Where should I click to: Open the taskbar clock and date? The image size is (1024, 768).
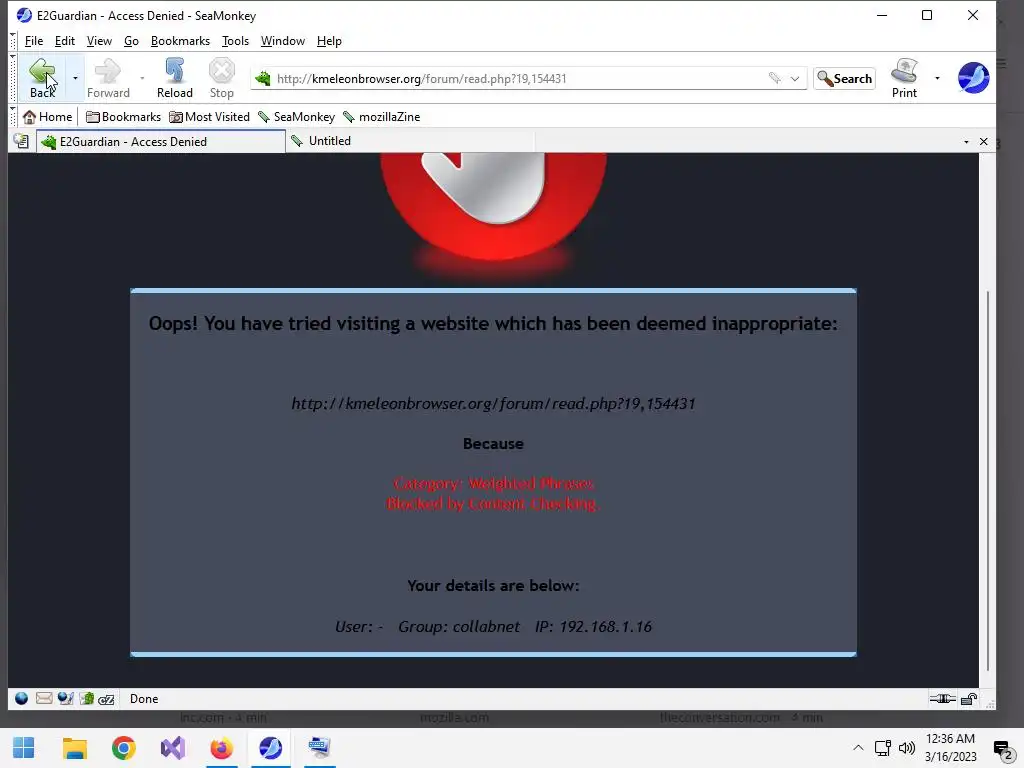coord(950,748)
